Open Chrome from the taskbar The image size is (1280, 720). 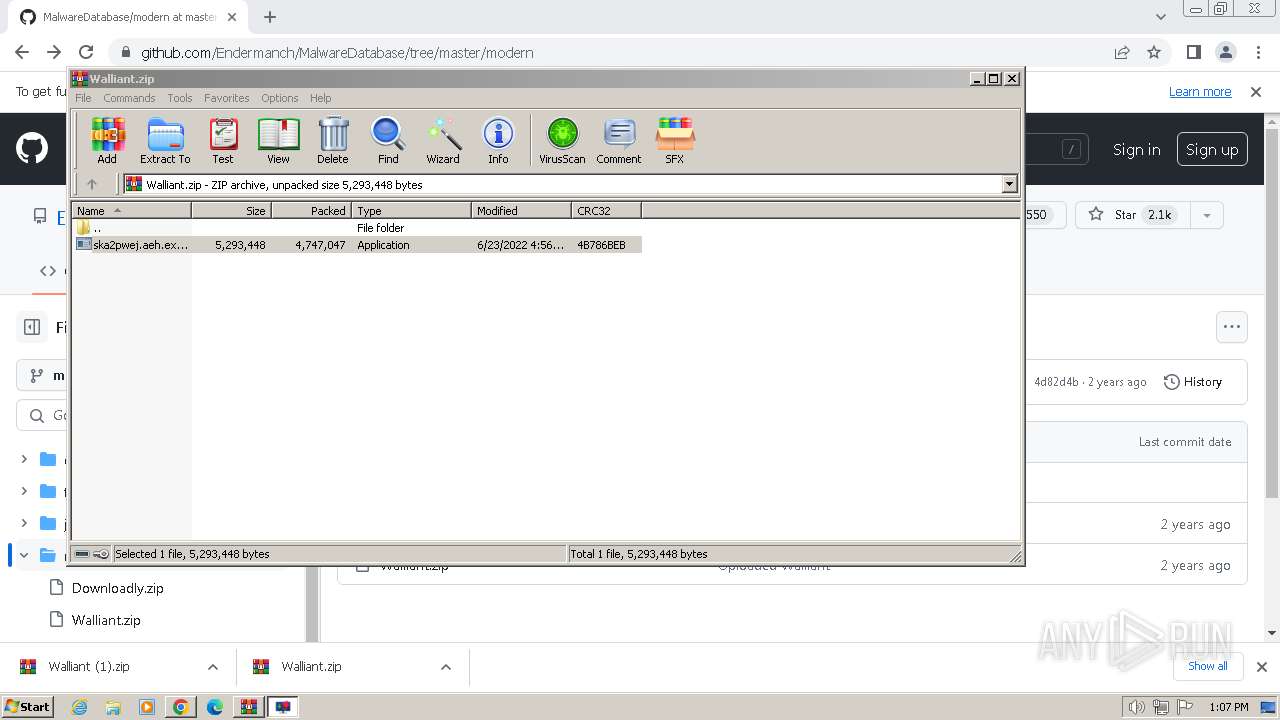pos(180,707)
